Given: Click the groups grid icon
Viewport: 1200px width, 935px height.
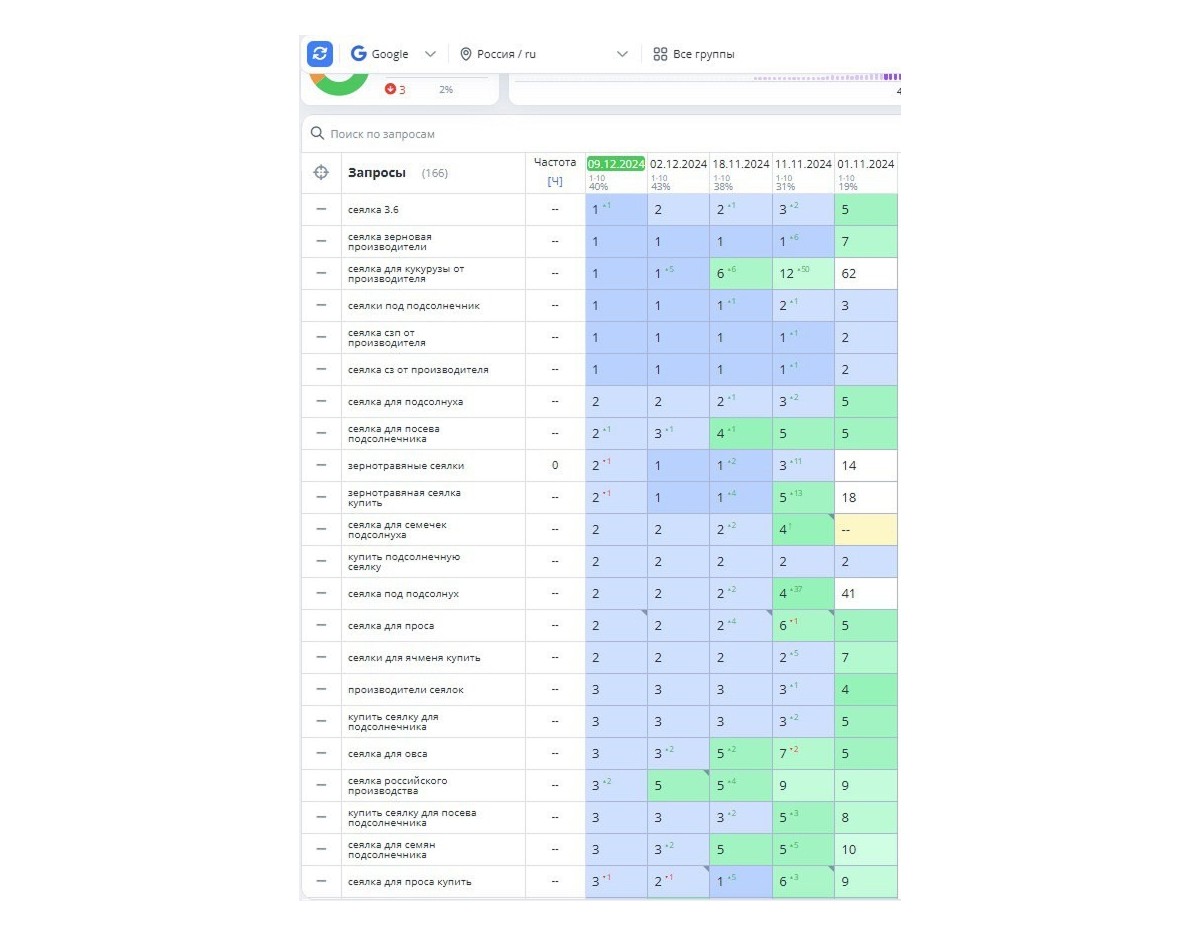Looking at the screenshot, I should [660, 54].
